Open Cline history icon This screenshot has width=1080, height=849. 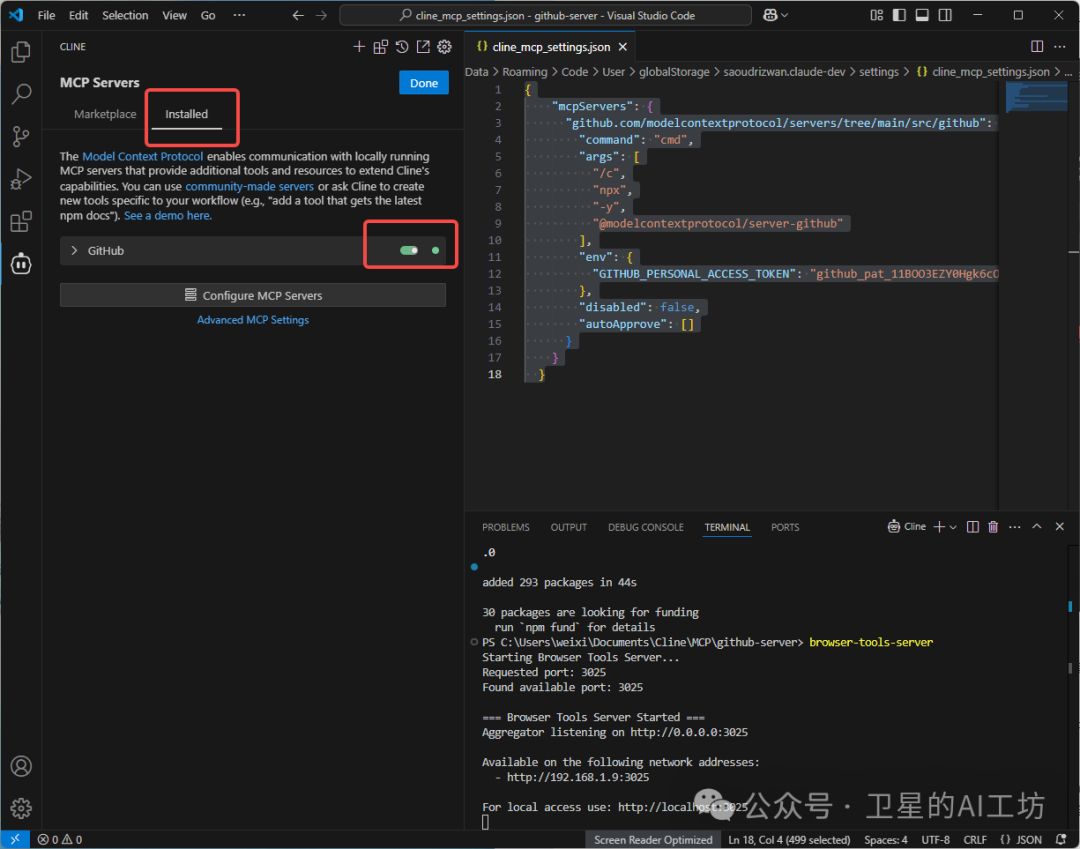(402, 47)
